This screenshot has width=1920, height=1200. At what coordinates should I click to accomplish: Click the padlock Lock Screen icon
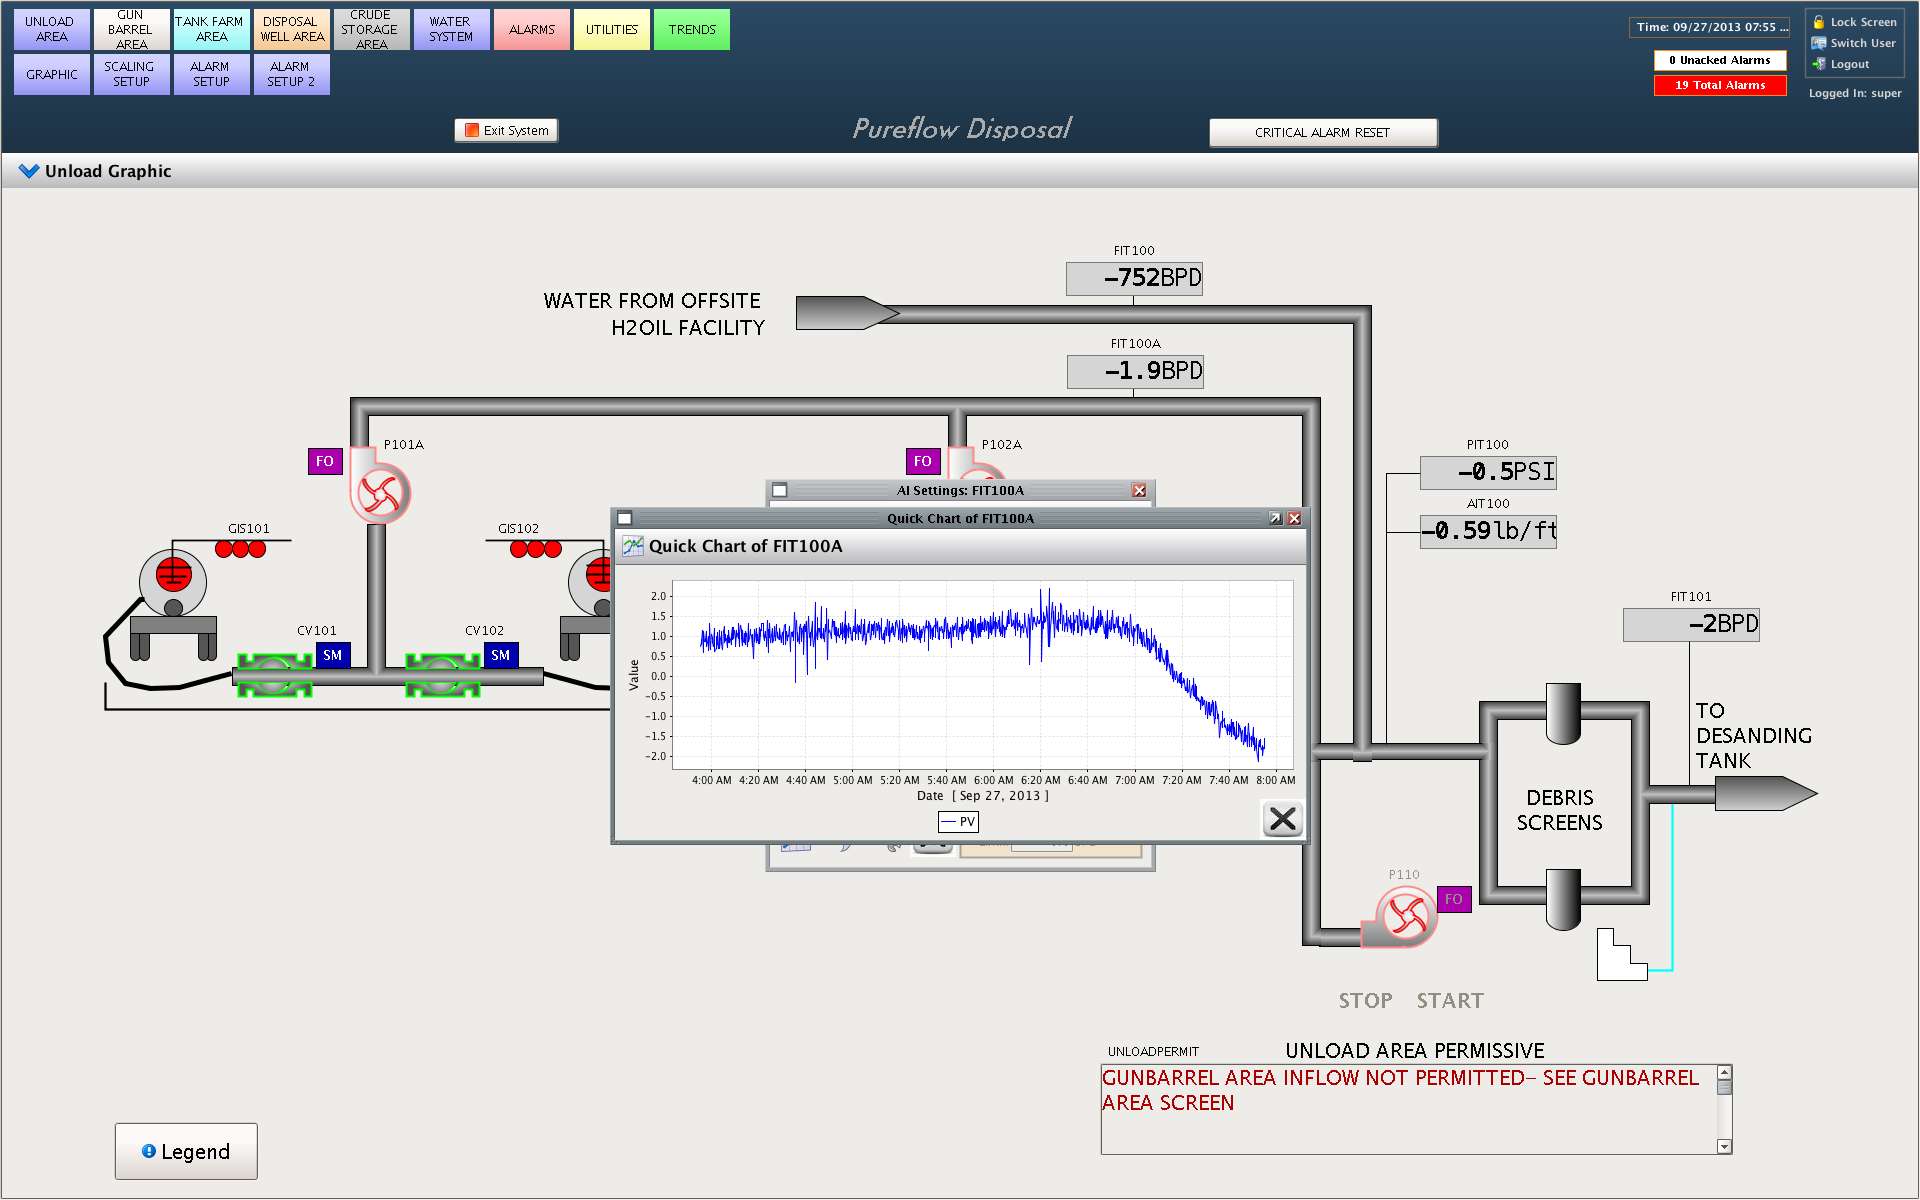[x=1819, y=22]
